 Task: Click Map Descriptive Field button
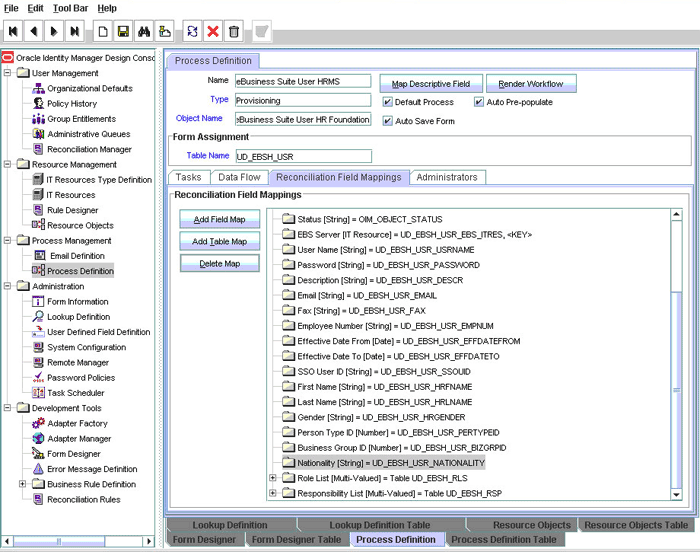click(x=431, y=84)
